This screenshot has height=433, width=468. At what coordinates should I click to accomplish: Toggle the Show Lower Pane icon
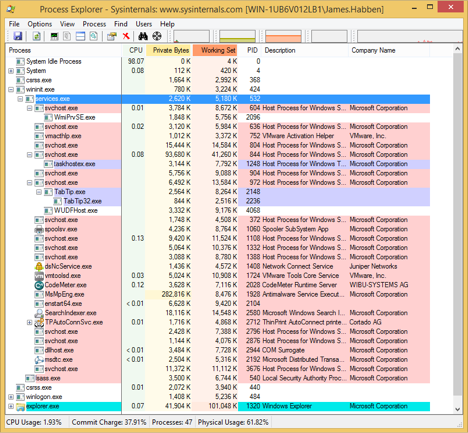pos(80,36)
